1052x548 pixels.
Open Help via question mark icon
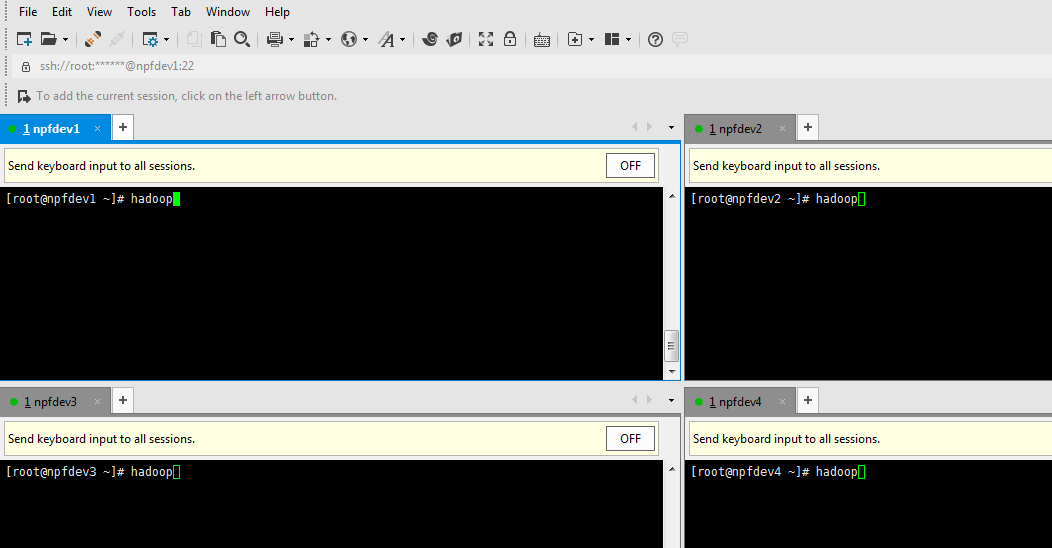coord(656,39)
